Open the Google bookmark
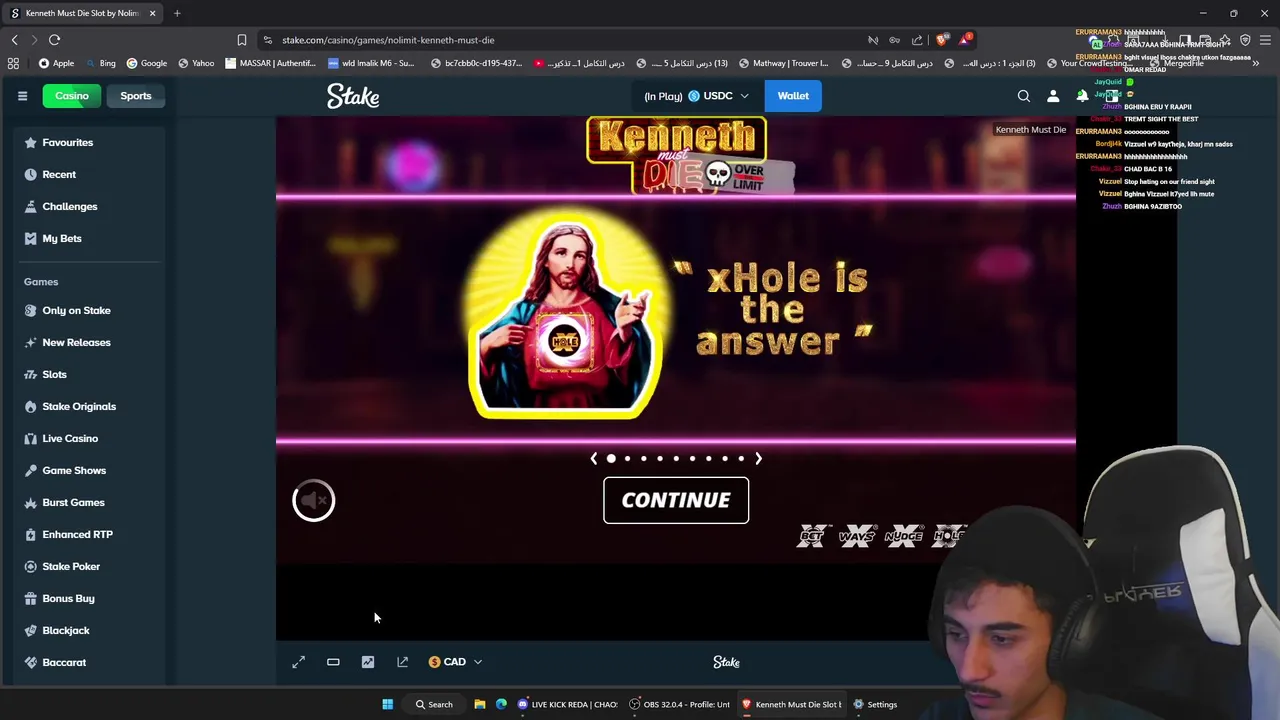 click(146, 63)
